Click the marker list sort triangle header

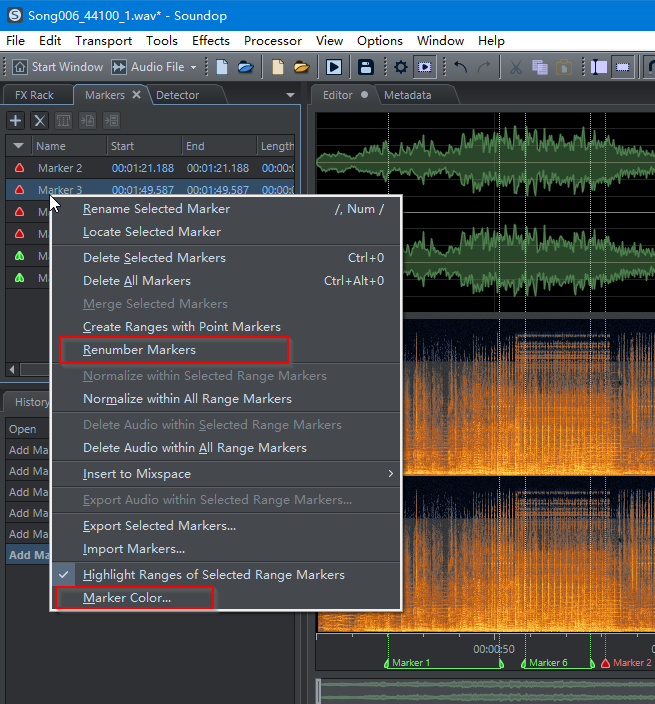pyautogui.click(x=18, y=146)
